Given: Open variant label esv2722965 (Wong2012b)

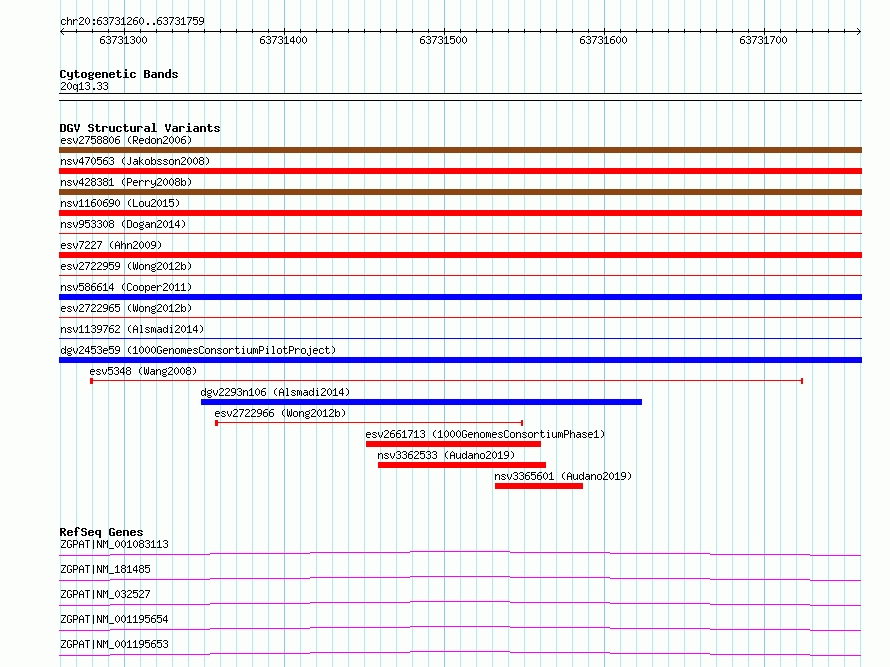Looking at the screenshot, I should pos(126,308).
